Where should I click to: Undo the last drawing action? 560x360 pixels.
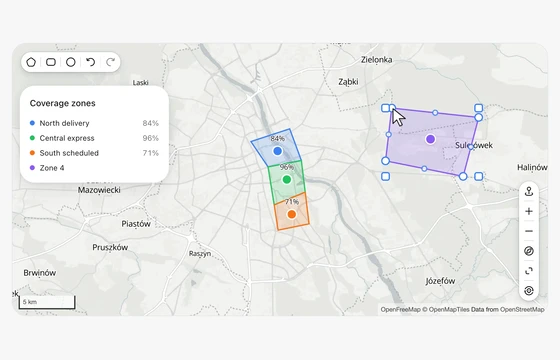pos(91,62)
